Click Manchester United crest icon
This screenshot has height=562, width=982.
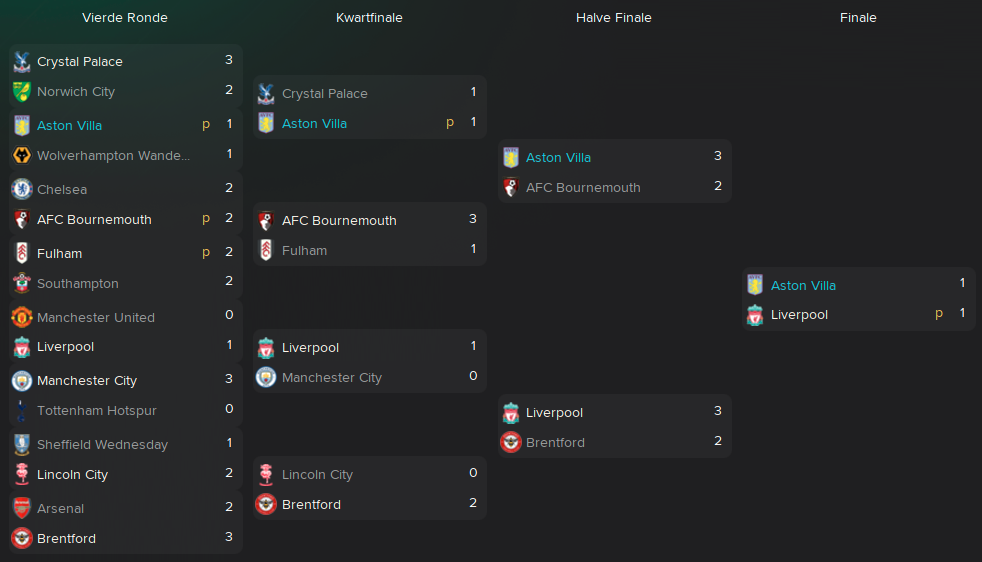click(22, 317)
